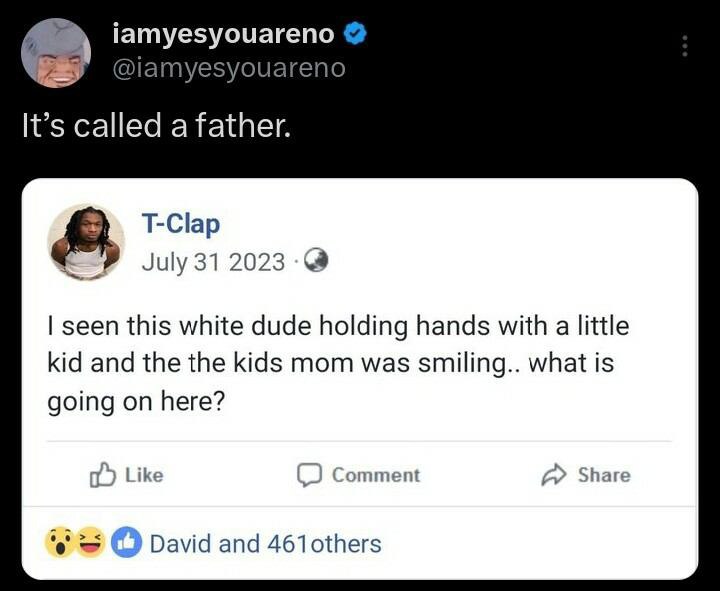This screenshot has height=591, width=720.
Task: Click the speech bubble comment icon
Action: point(311,475)
